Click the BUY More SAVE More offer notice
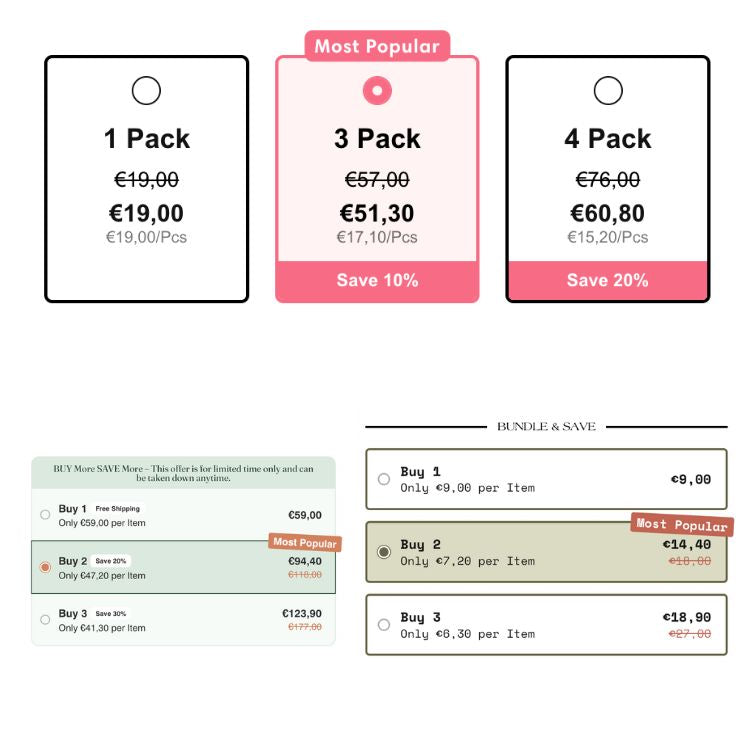 pos(183,473)
